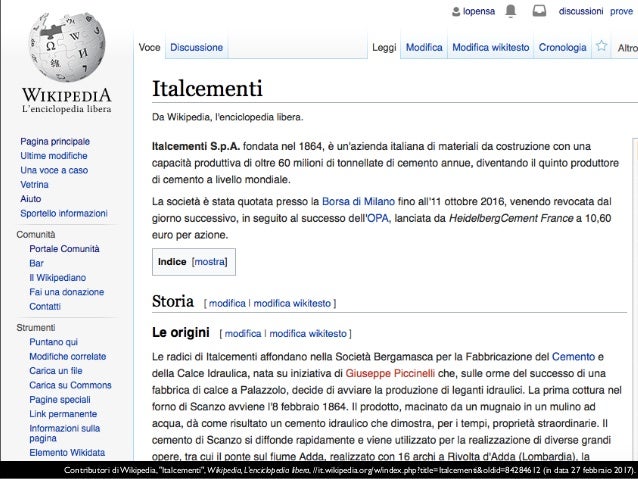Click modifica wikitesto next to Storia
The image size is (638, 479).
(x=292, y=304)
